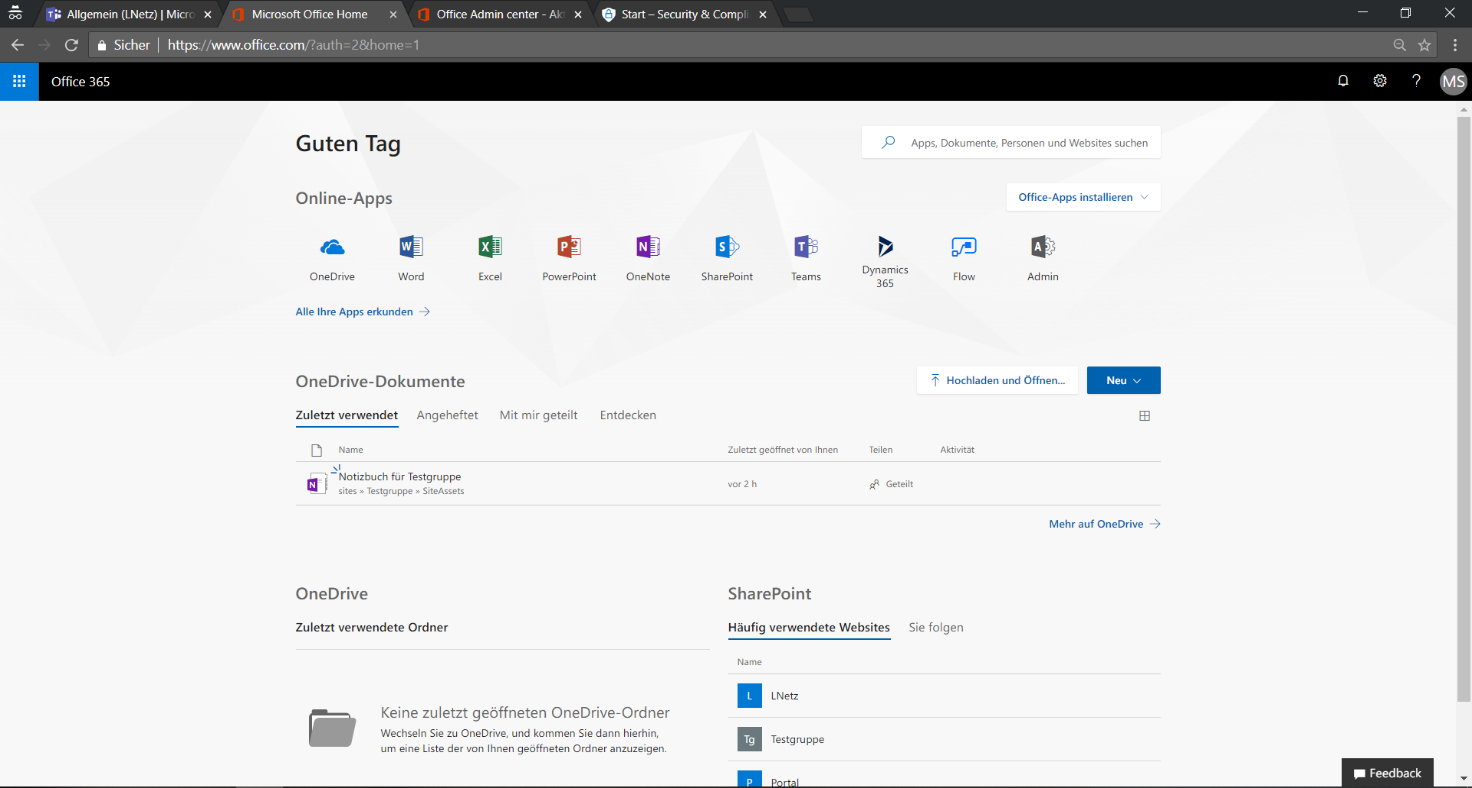Open OneNote online app
The image size is (1472, 788).
click(648, 247)
